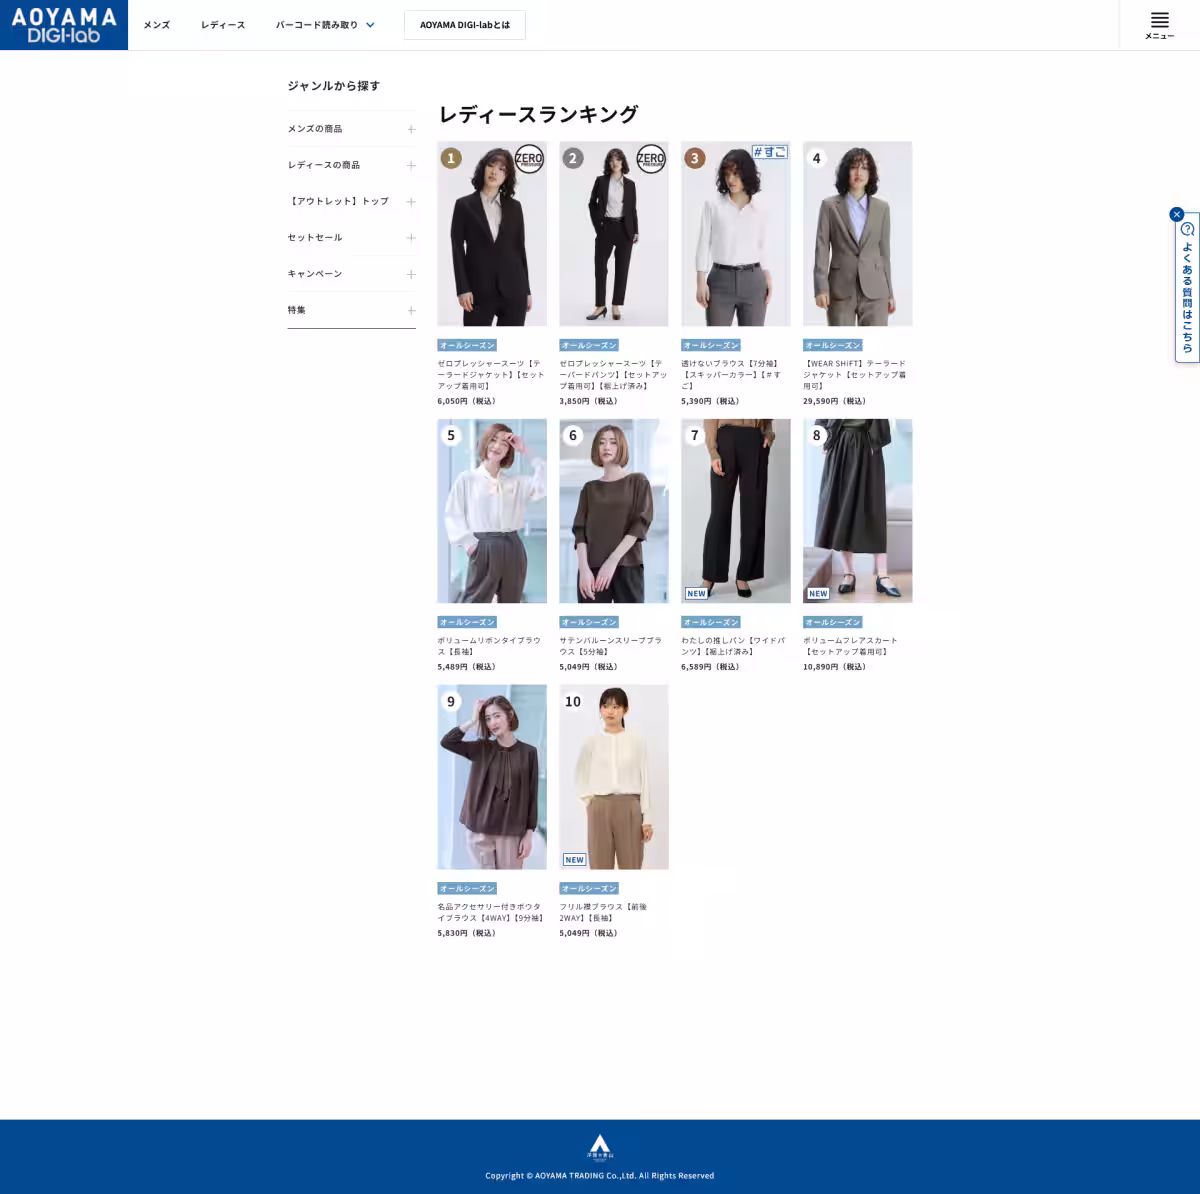
Task: Click 【WEAR SHIFT】テーラードジャケット product link
Action: tap(855, 375)
